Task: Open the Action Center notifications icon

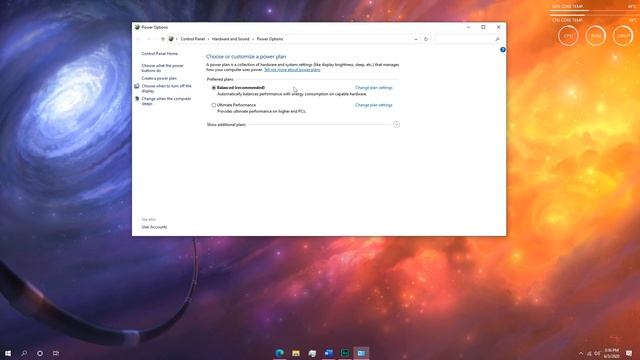Action: pos(629,353)
